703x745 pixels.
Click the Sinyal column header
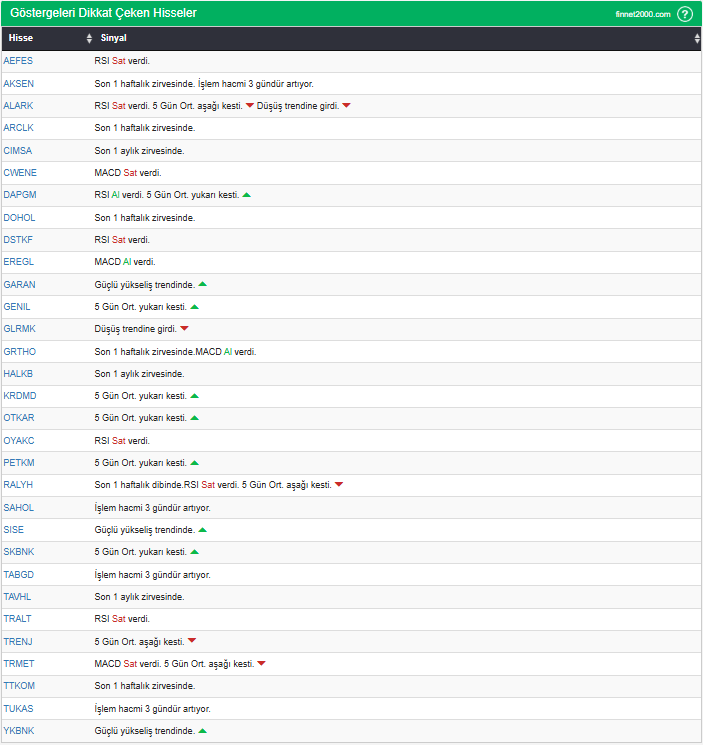pos(113,39)
